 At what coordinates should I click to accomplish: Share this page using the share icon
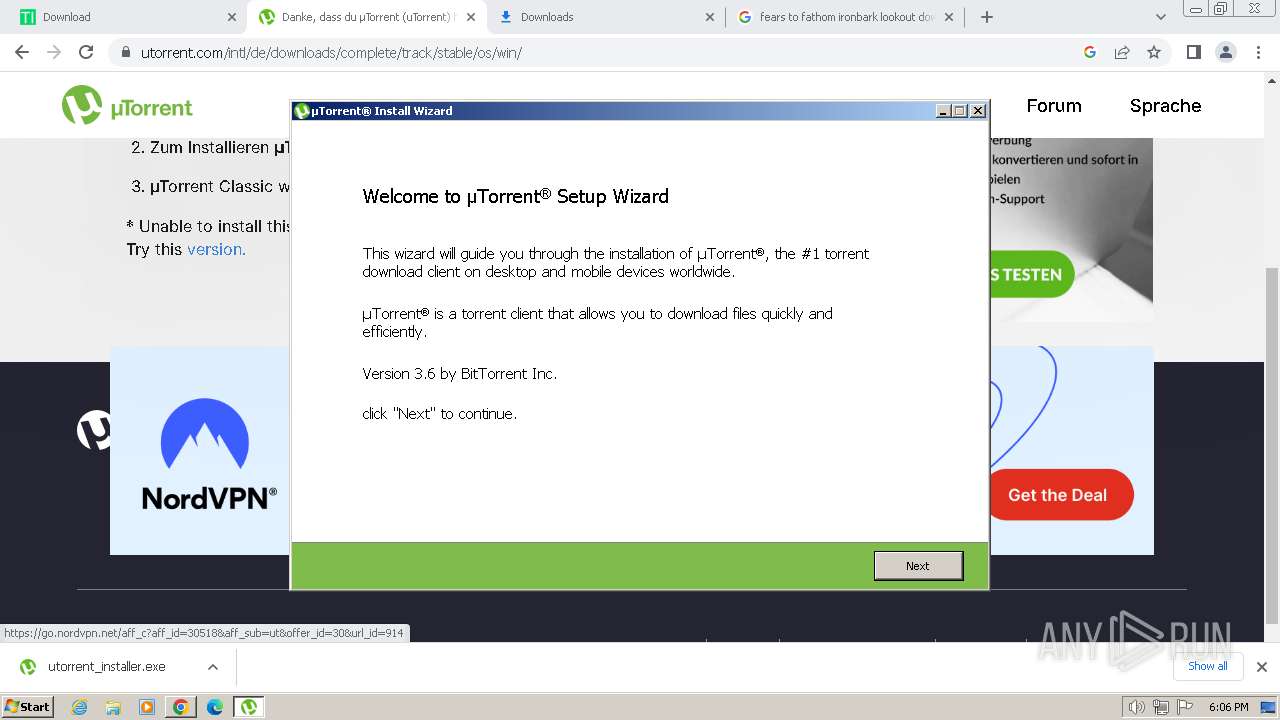(1122, 52)
